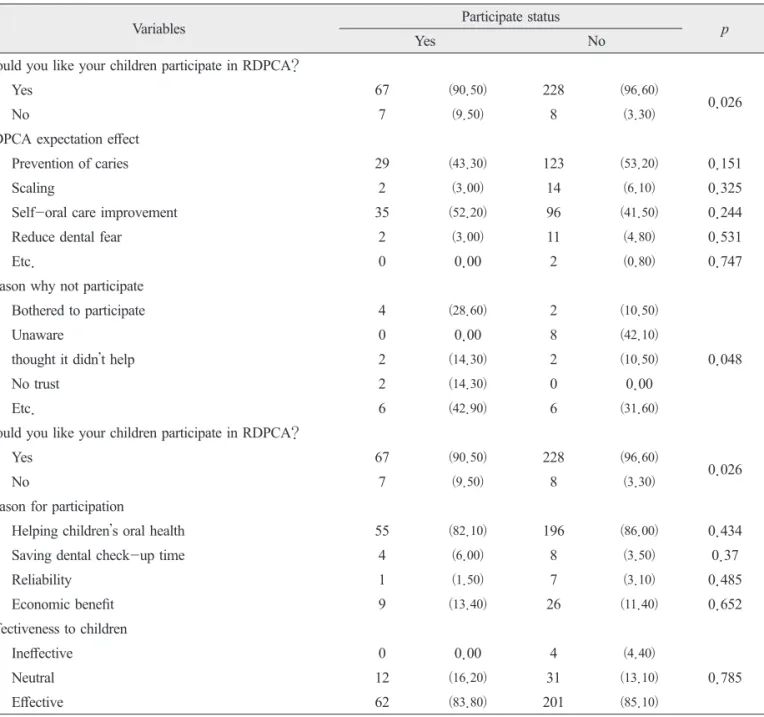Click the percentage (42.90)
Screen dimensions: 764x717
[468, 408]
